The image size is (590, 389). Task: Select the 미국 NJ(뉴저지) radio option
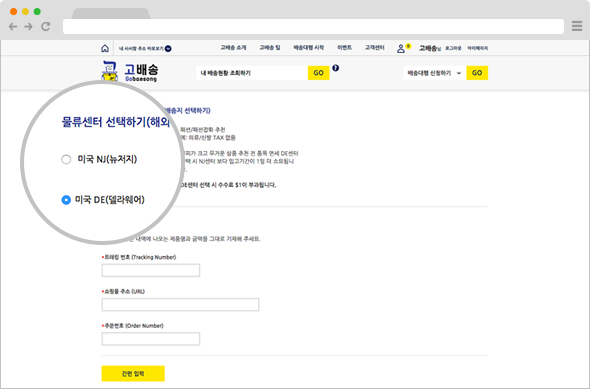click(66, 159)
